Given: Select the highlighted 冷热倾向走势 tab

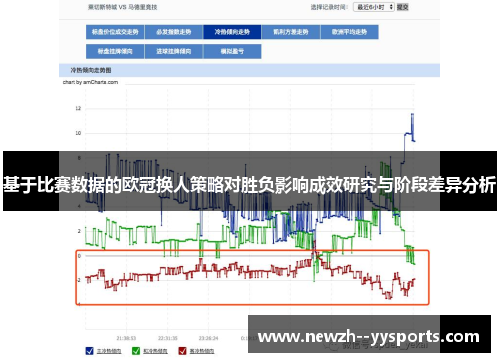Looking at the screenshot, I should (x=232, y=32).
